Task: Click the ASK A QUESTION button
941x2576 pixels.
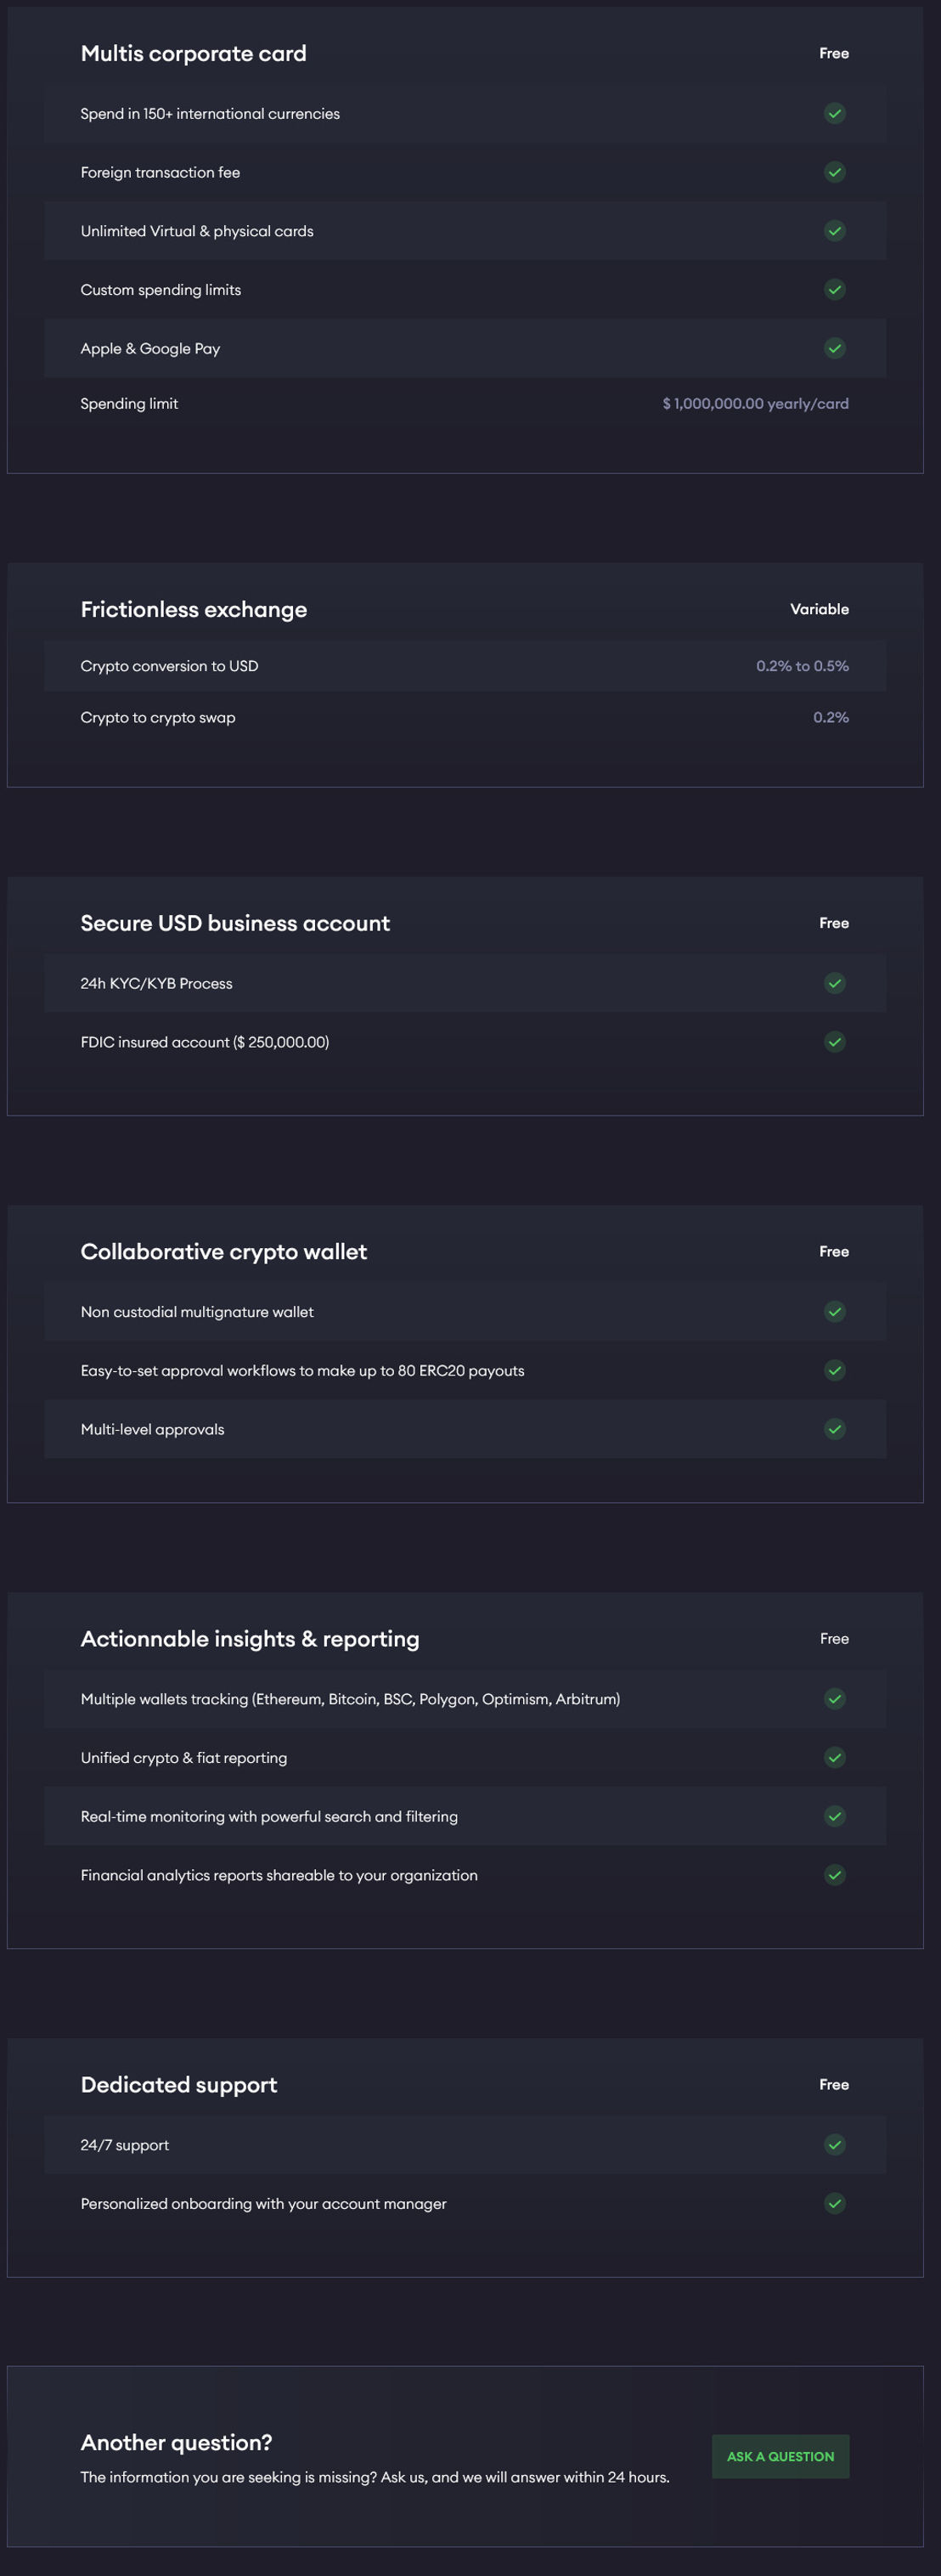Action: [x=780, y=2456]
